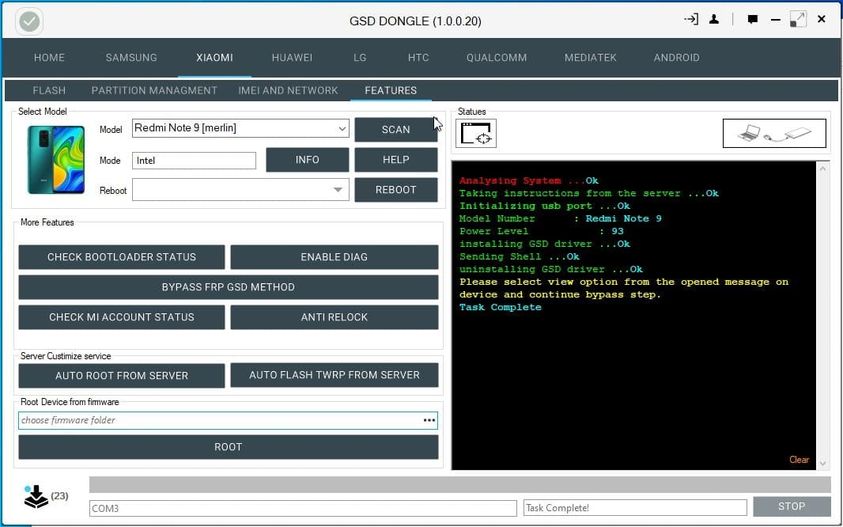Screen dimensions: 843x527
Task: Click the SCAN button
Action: click(396, 130)
